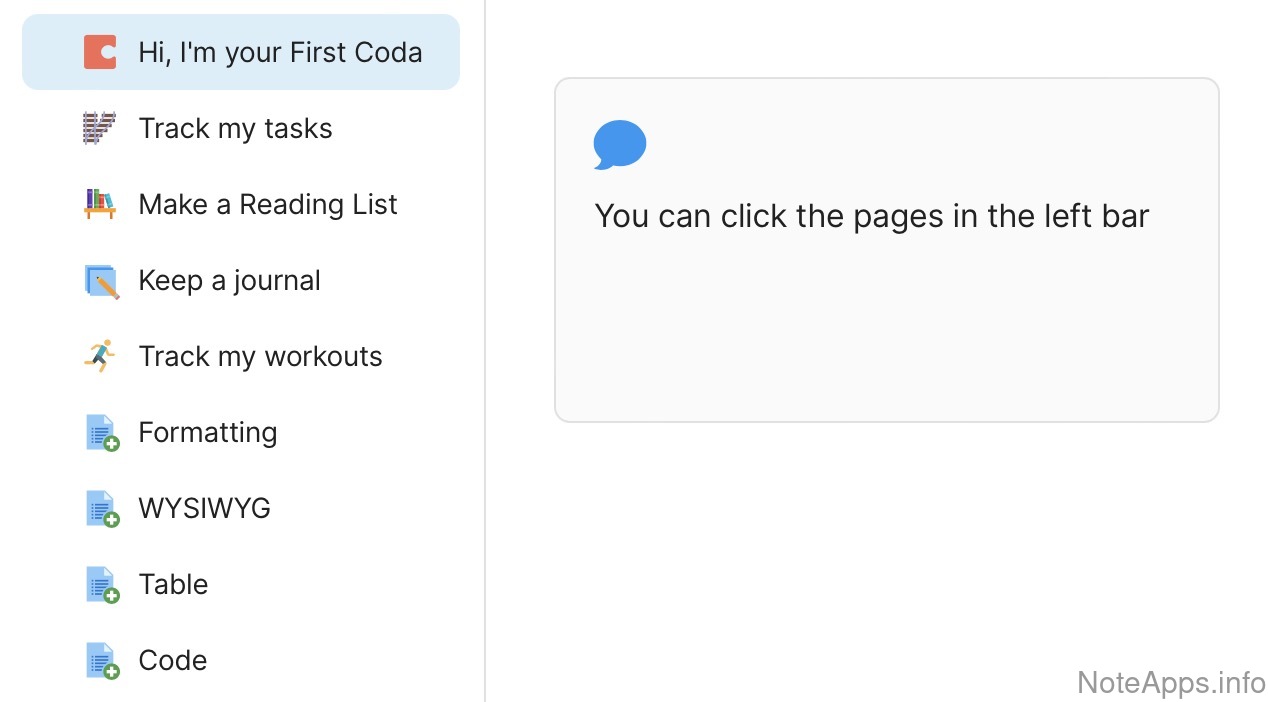
Task: Open the Code page label
Action: [x=172, y=660]
